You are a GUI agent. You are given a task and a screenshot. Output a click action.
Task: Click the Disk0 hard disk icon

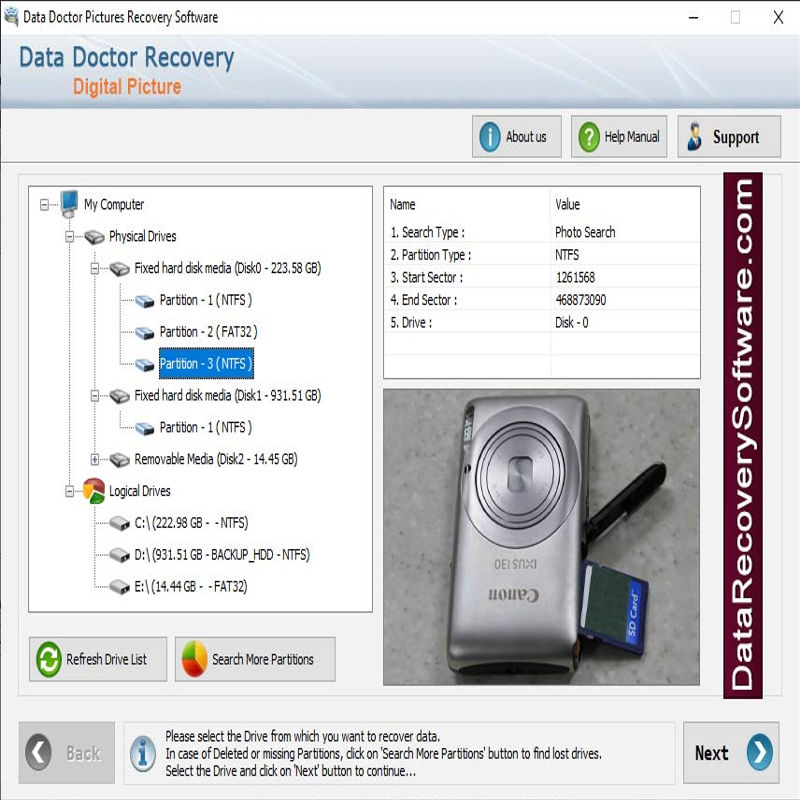pyautogui.click(x=119, y=268)
